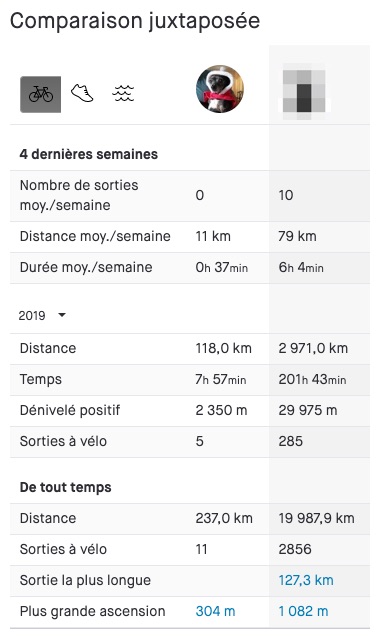Select the Durée moy./semaine row label
Image resolution: width=382 pixels, height=644 pixels.
click(x=86, y=267)
